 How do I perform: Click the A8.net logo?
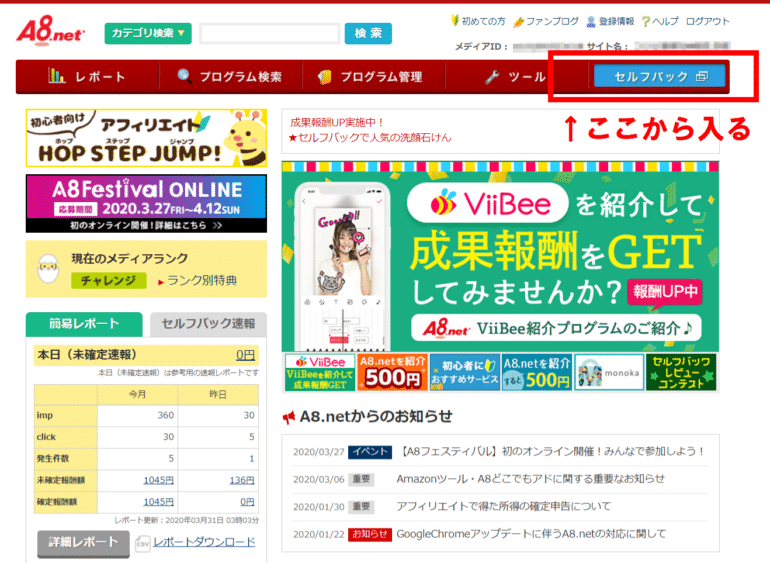[x=50, y=30]
